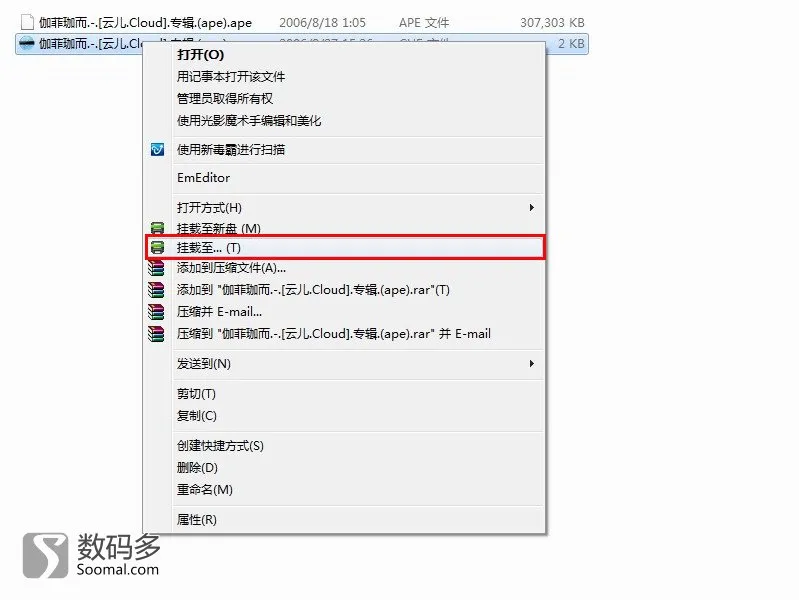Image resolution: width=799 pixels, height=600 pixels.
Task: Choose 管理员取得所有权
Action: 225,98
